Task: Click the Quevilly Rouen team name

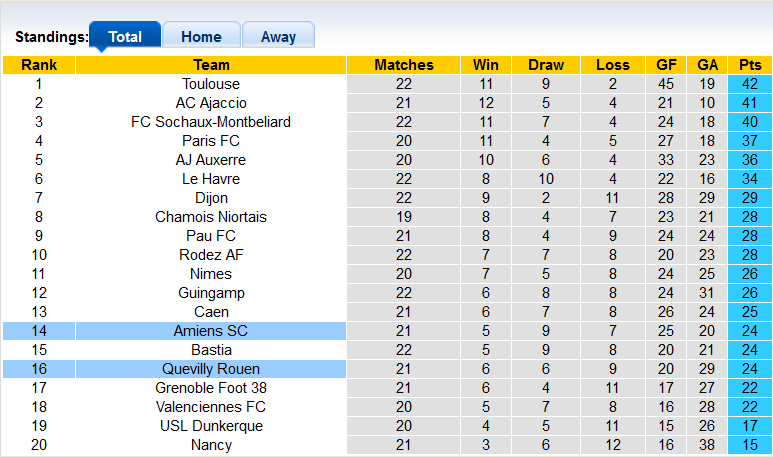Action: click(211, 369)
